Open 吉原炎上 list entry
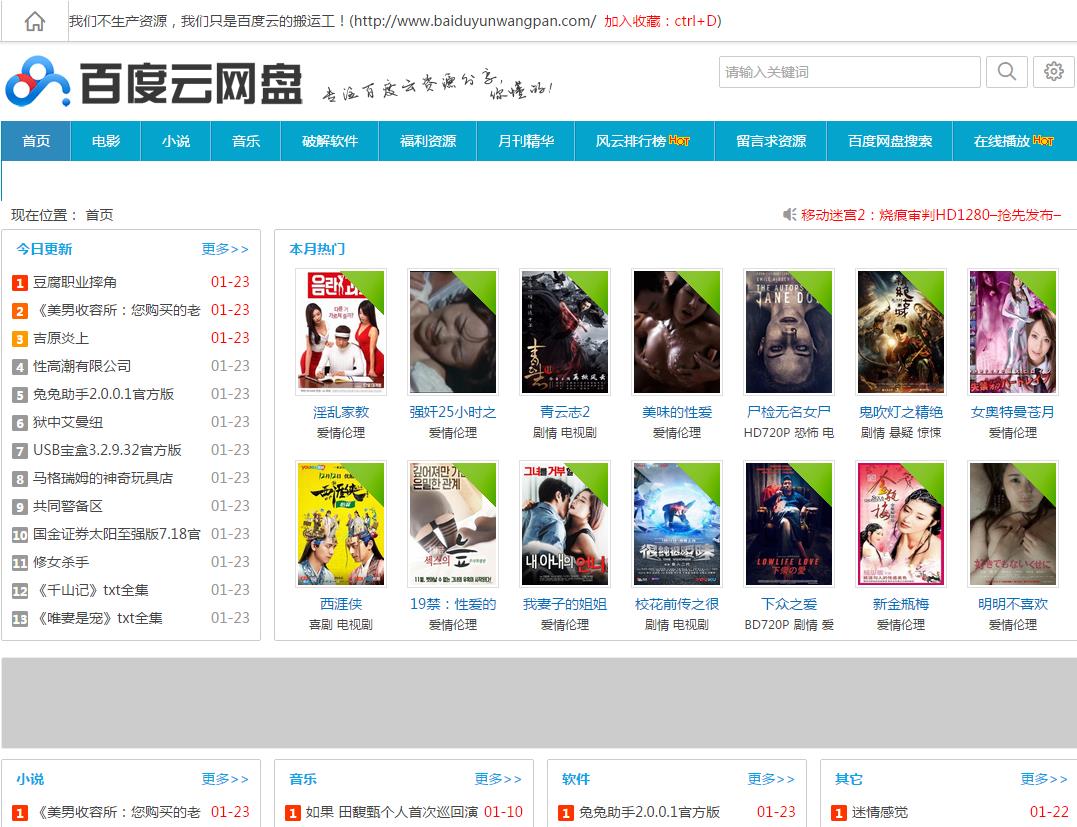1077x827 pixels. (x=61, y=338)
